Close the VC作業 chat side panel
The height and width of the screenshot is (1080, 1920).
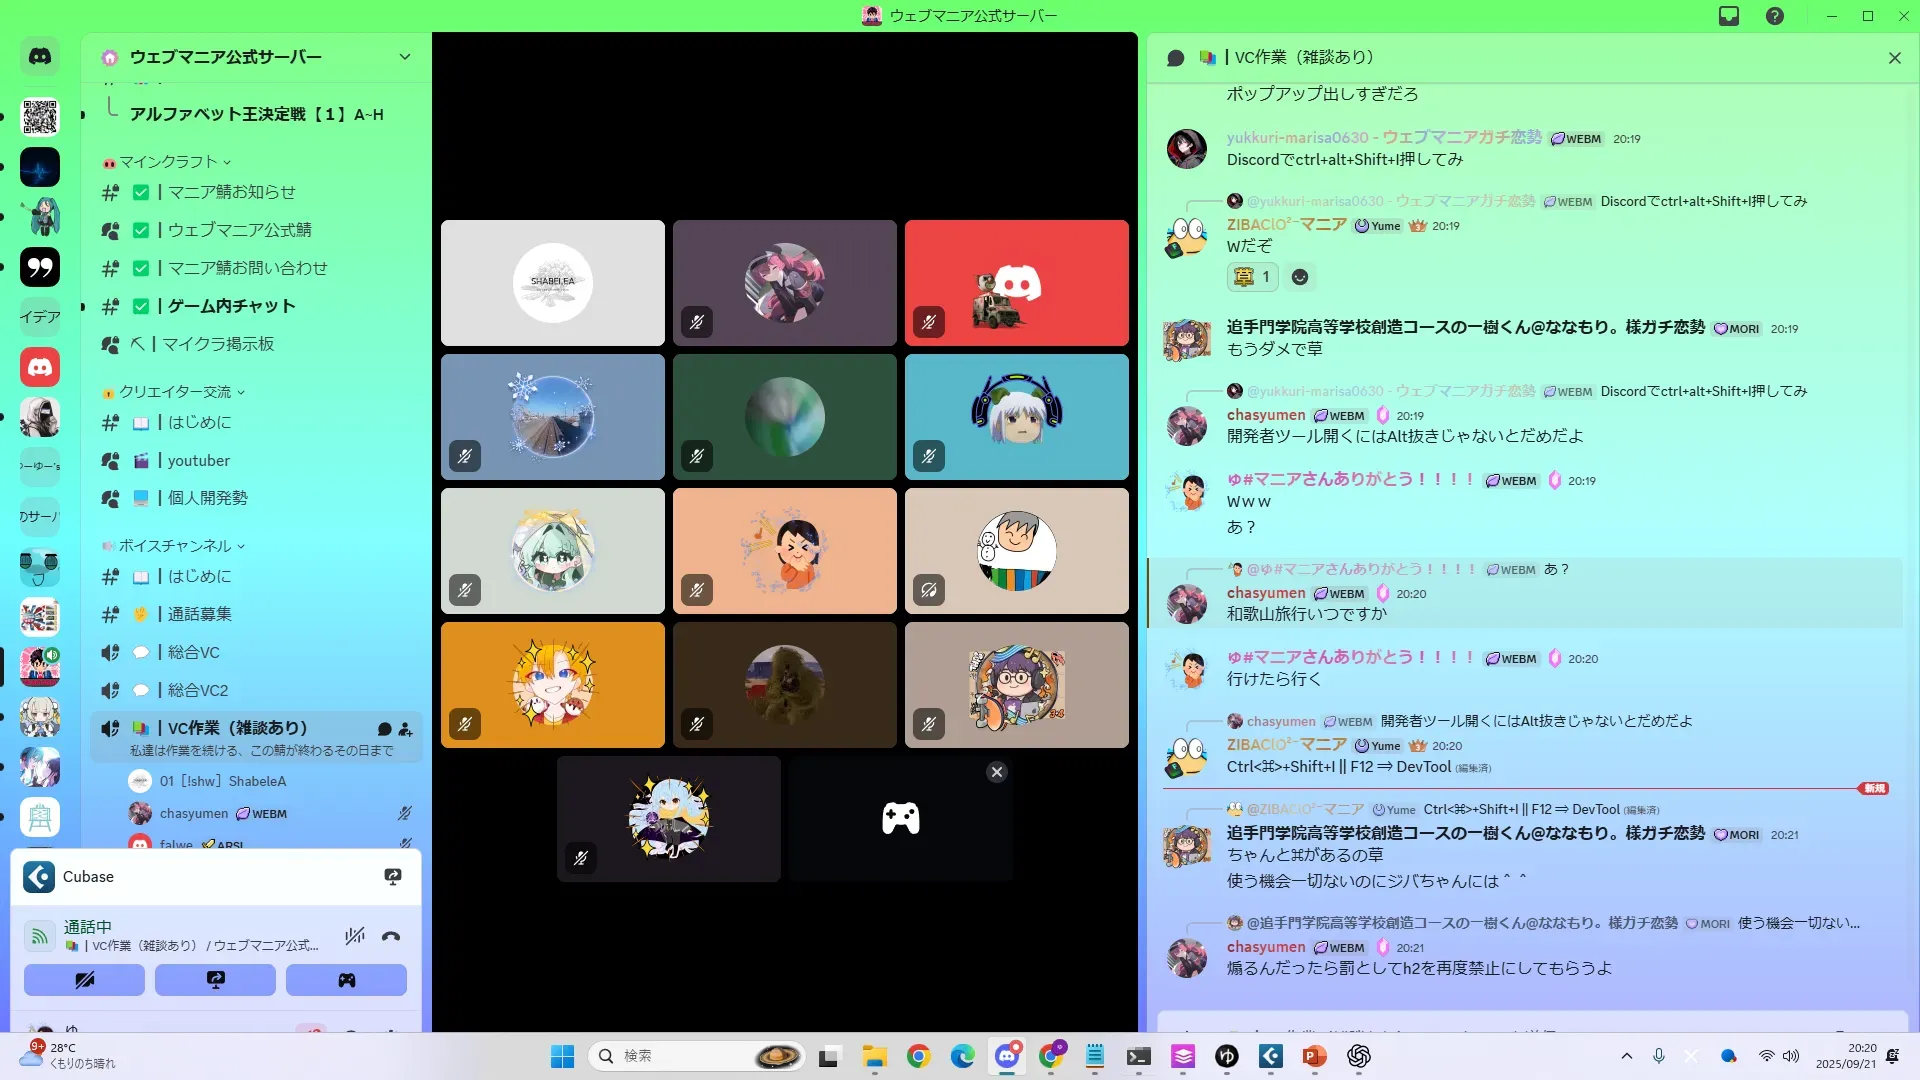1894,58
